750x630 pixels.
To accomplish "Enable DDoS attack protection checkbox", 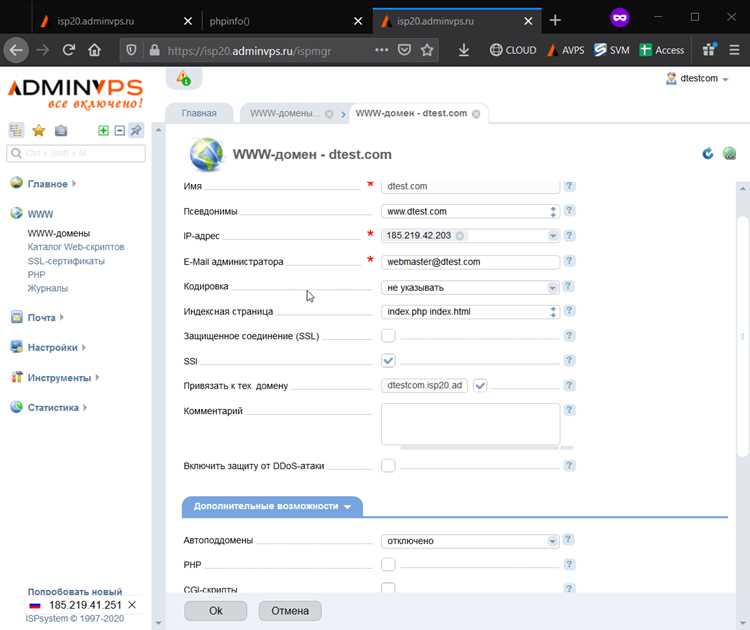I will coord(388,465).
